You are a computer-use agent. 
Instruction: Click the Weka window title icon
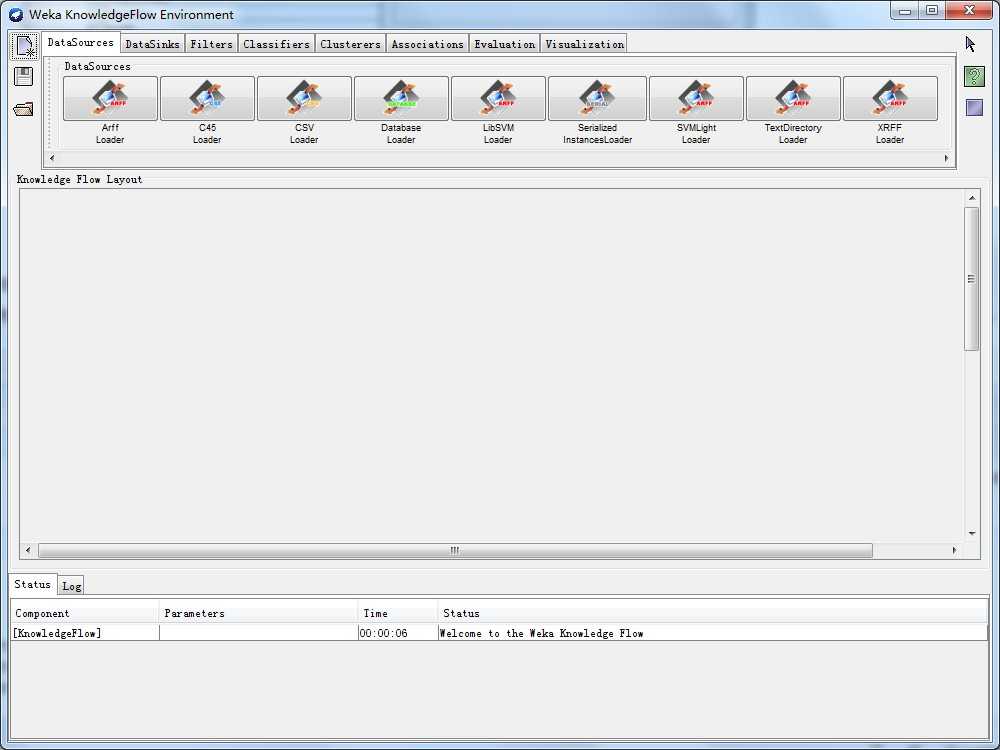pyautogui.click(x=15, y=15)
